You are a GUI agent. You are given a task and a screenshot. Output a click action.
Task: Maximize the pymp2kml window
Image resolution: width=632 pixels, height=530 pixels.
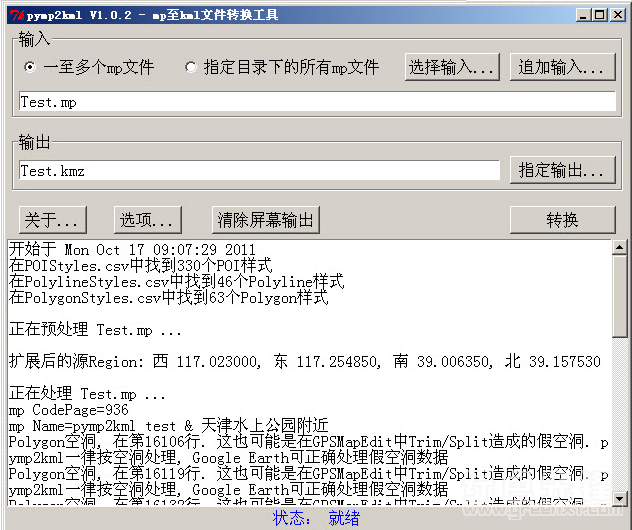[x=602, y=15]
